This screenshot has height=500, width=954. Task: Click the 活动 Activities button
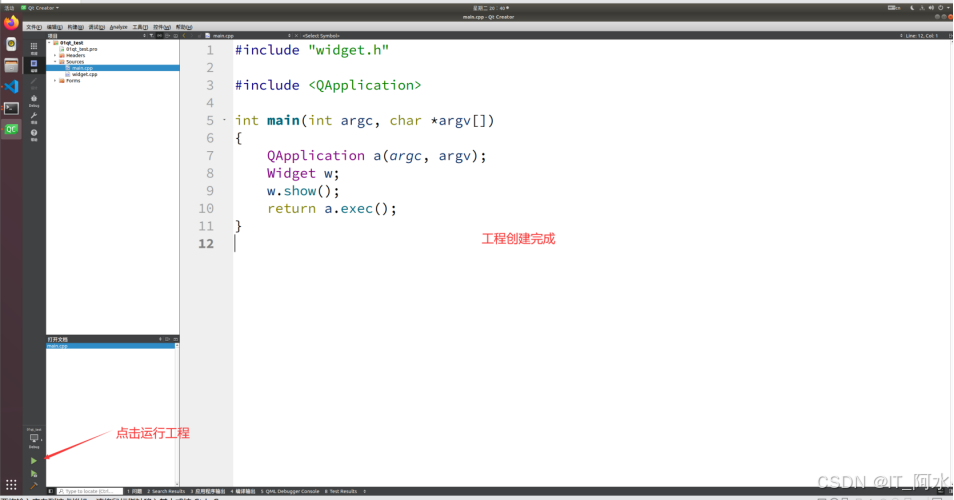9,8
